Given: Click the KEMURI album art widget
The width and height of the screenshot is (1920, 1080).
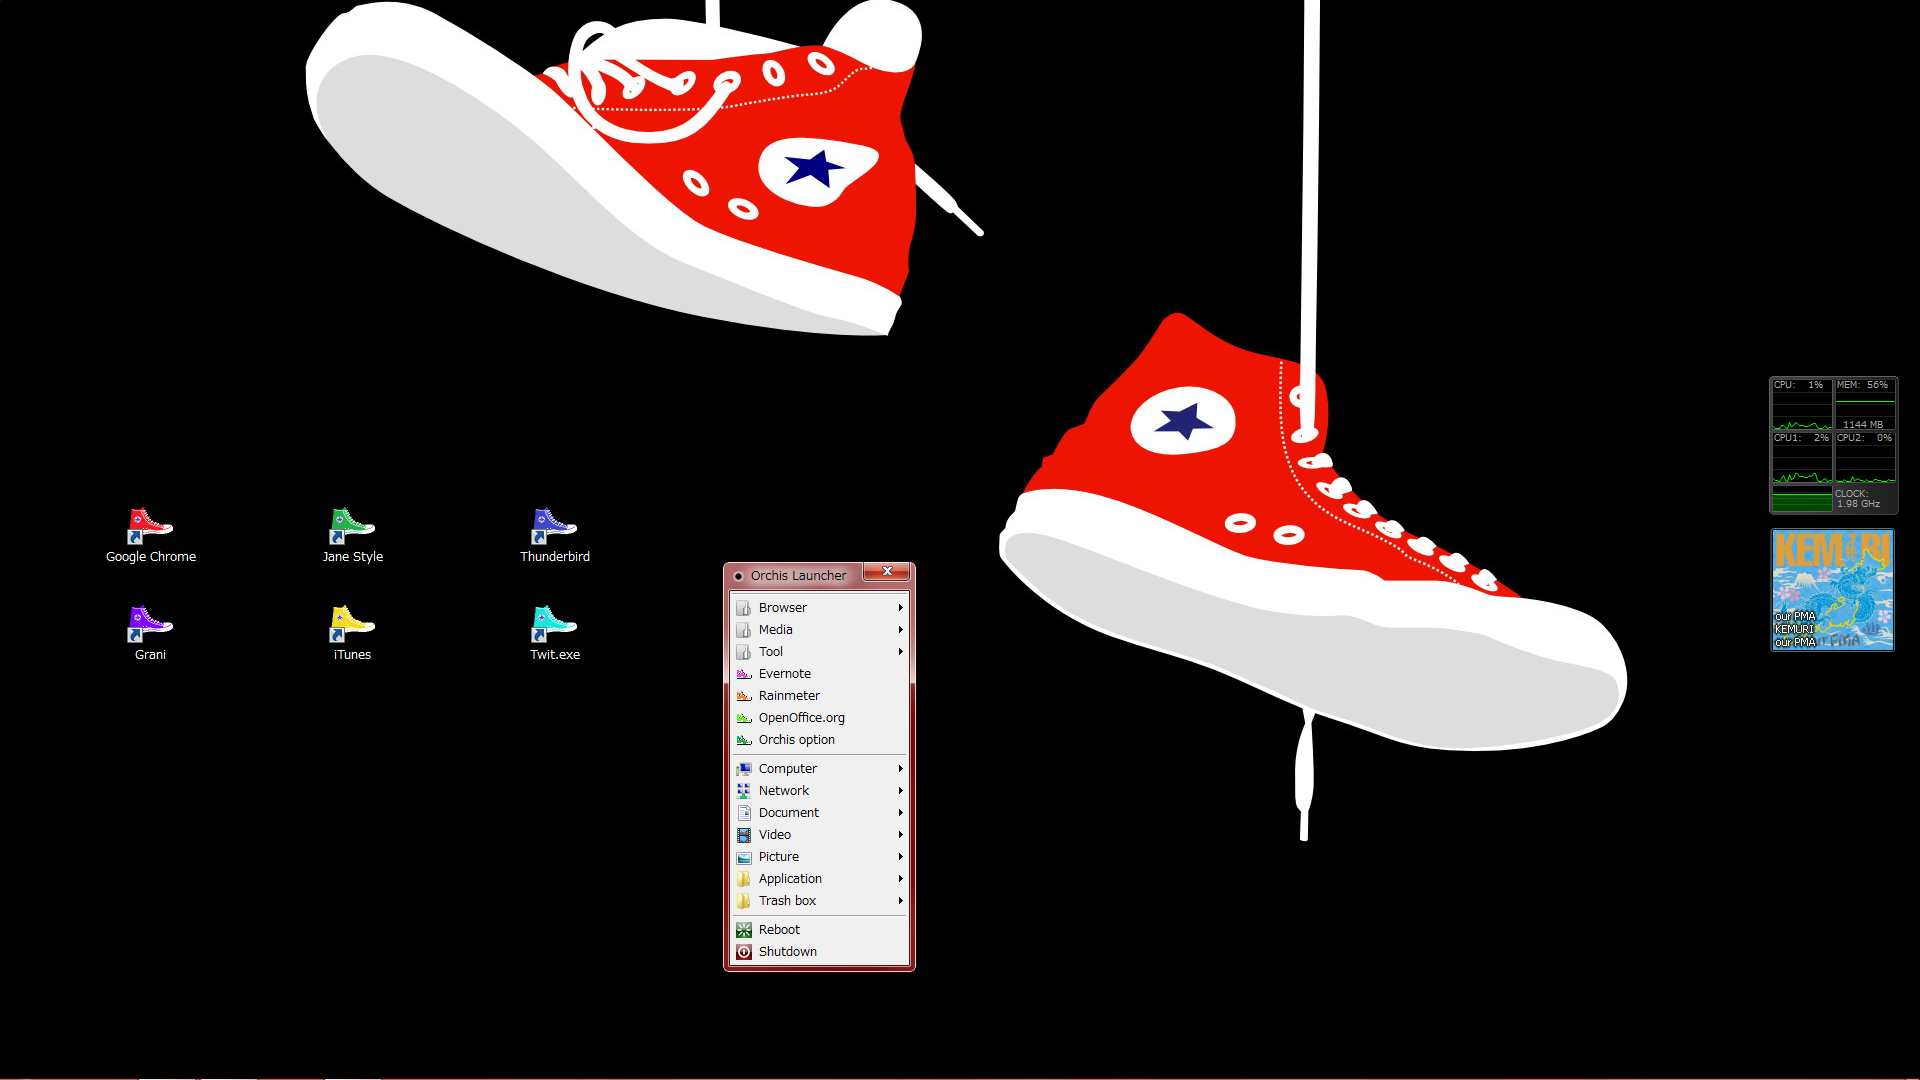Looking at the screenshot, I should [x=1832, y=590].
